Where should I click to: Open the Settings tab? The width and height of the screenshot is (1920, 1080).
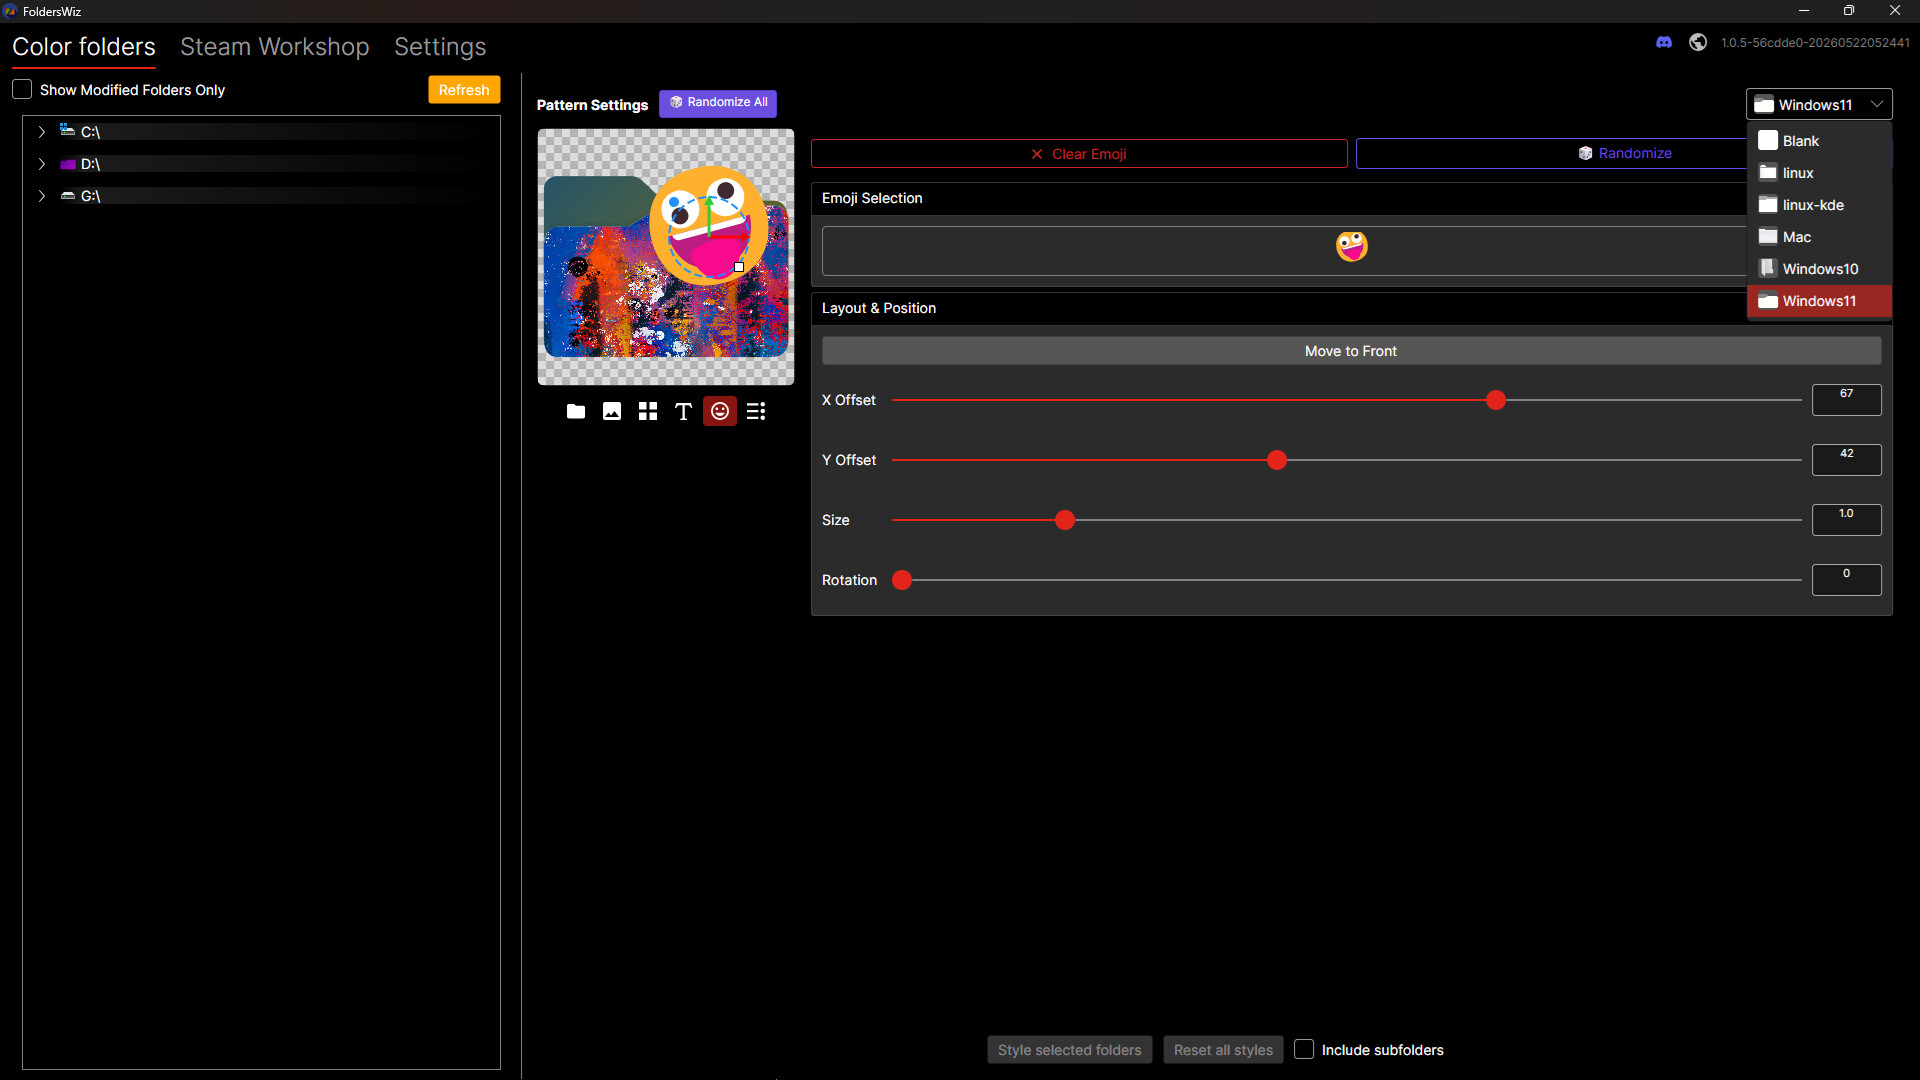click(x=440, y=47)
